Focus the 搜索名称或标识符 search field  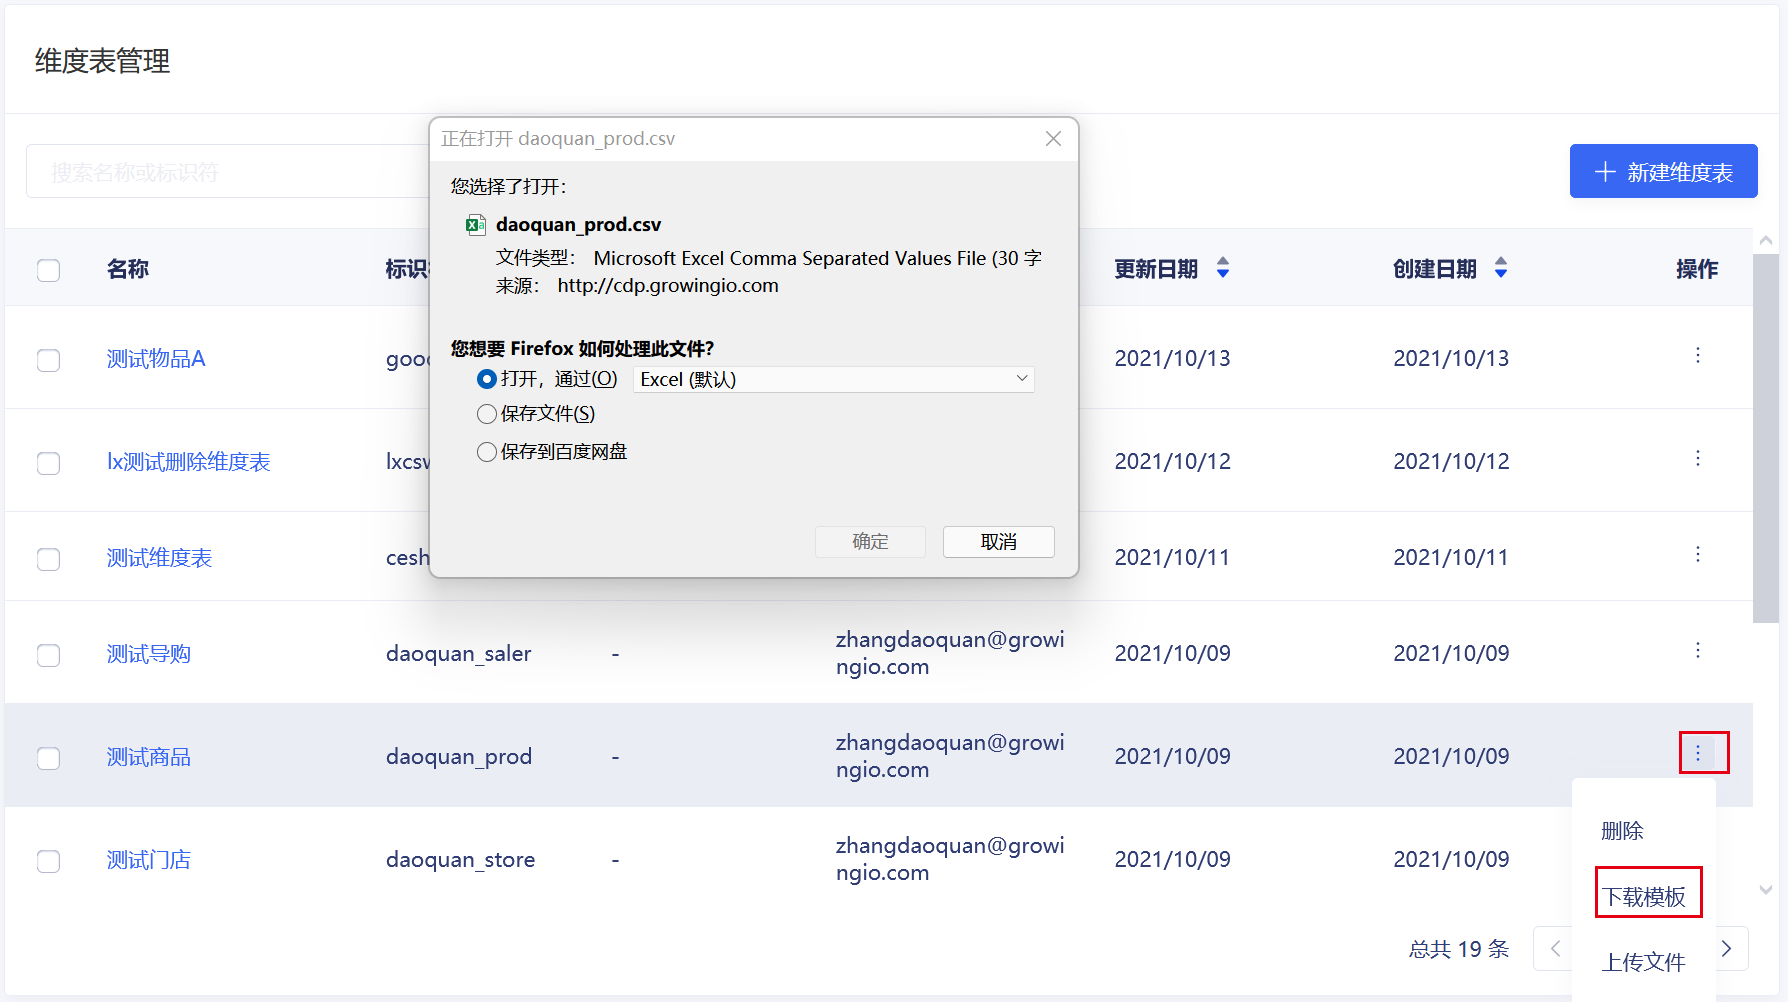pos(228,172)
